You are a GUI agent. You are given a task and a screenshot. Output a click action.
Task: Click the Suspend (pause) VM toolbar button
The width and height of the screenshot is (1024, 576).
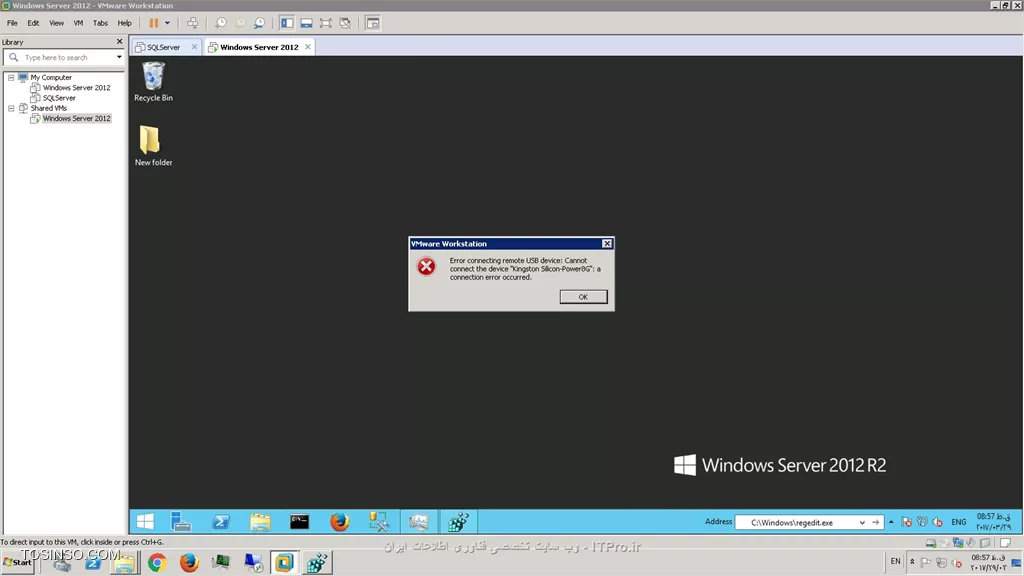153,23
